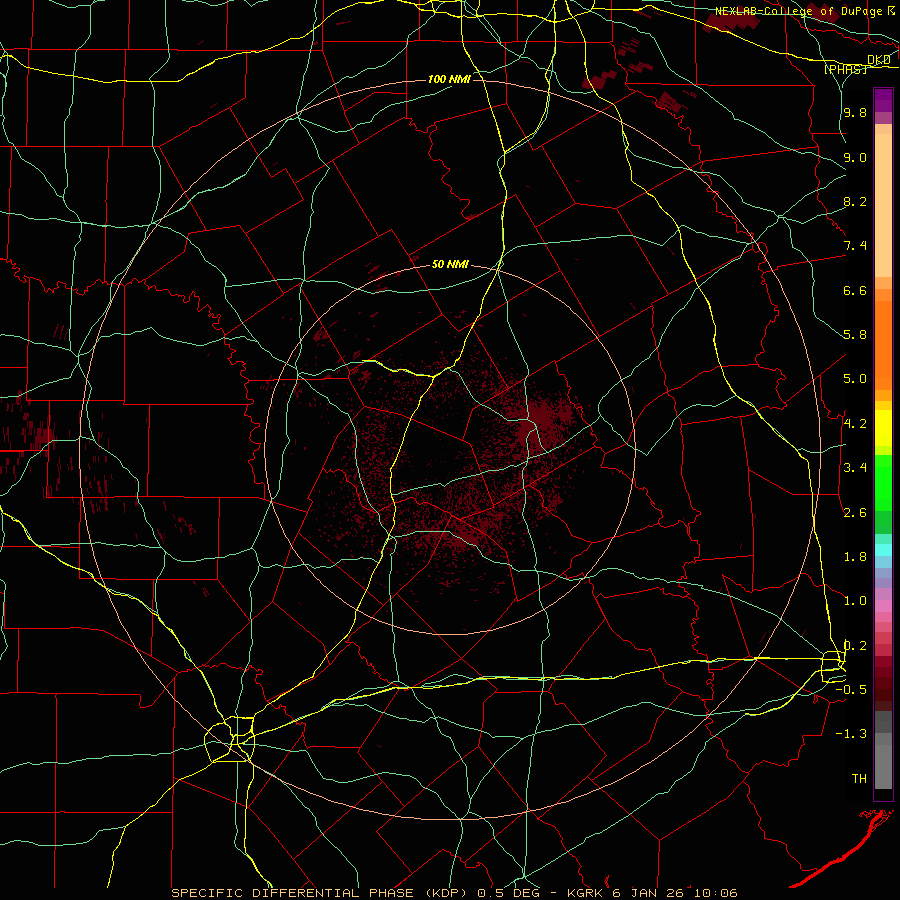
Task: Click the cyan band beside 1.8 on the color bar
Action: click(883, 550)
